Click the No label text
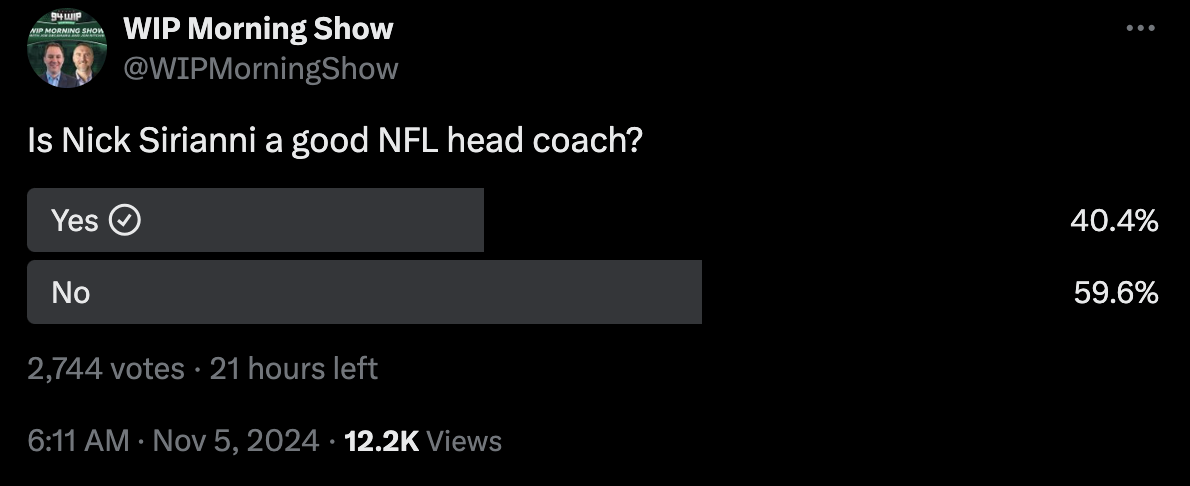 click(x=71, y=292)
